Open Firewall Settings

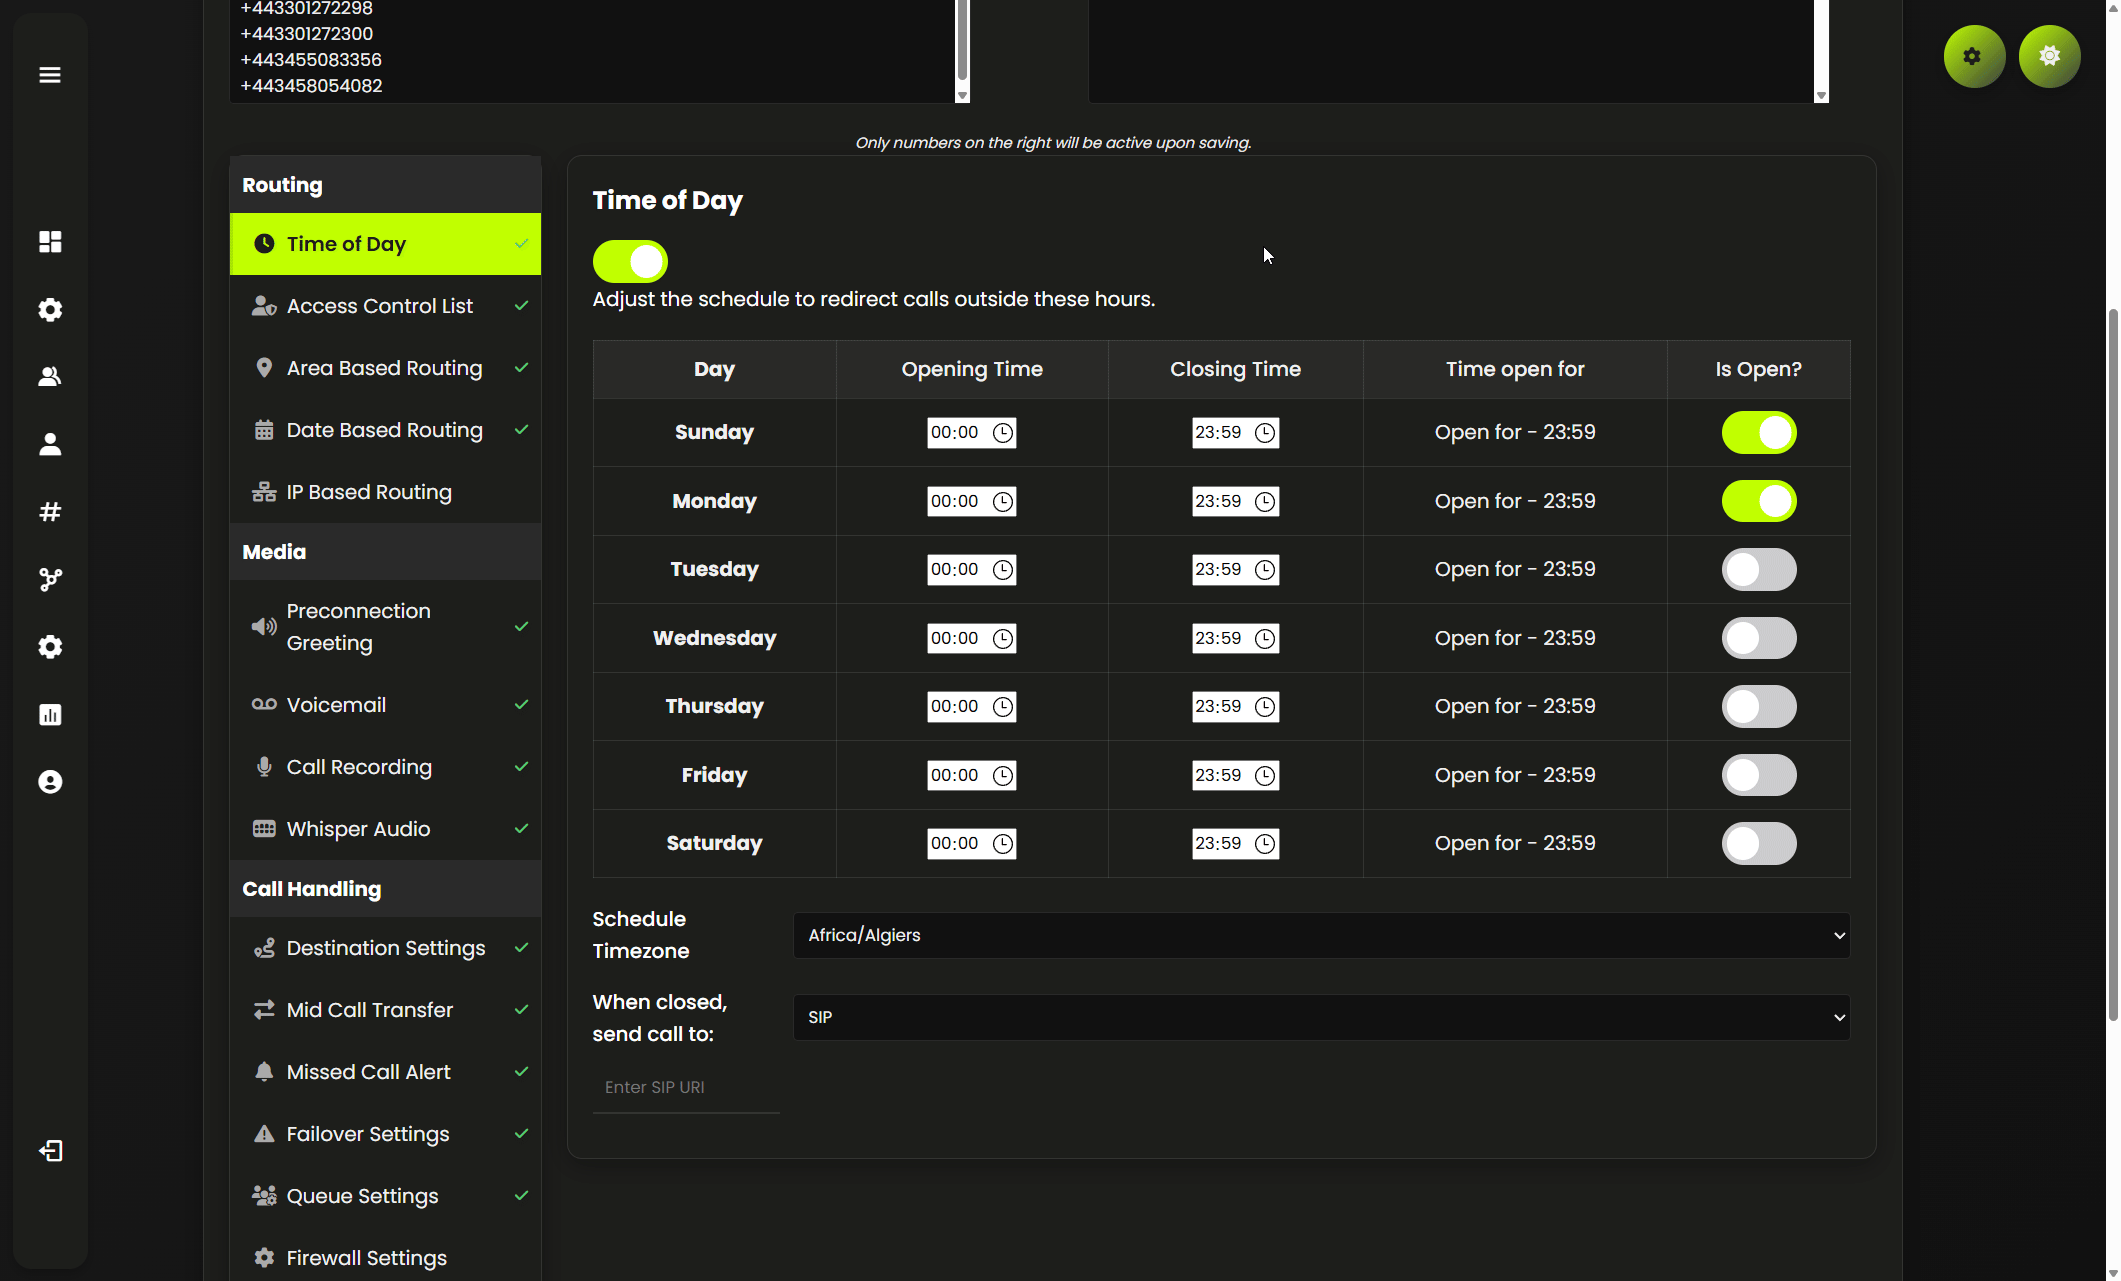385,1258
